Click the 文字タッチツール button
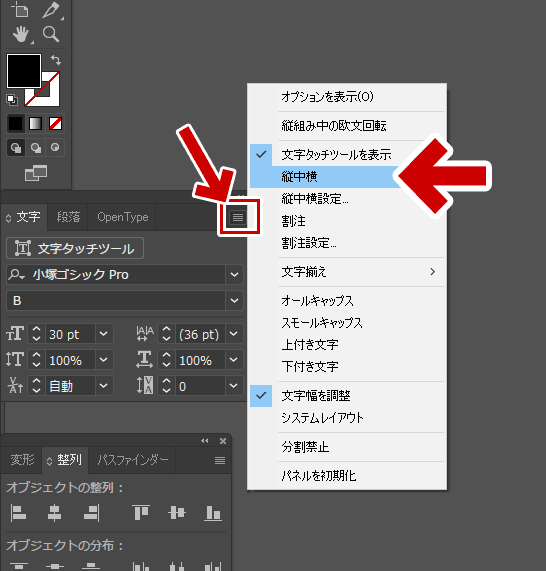Screen dimensions: 546x571 click(x=75, y=248)
